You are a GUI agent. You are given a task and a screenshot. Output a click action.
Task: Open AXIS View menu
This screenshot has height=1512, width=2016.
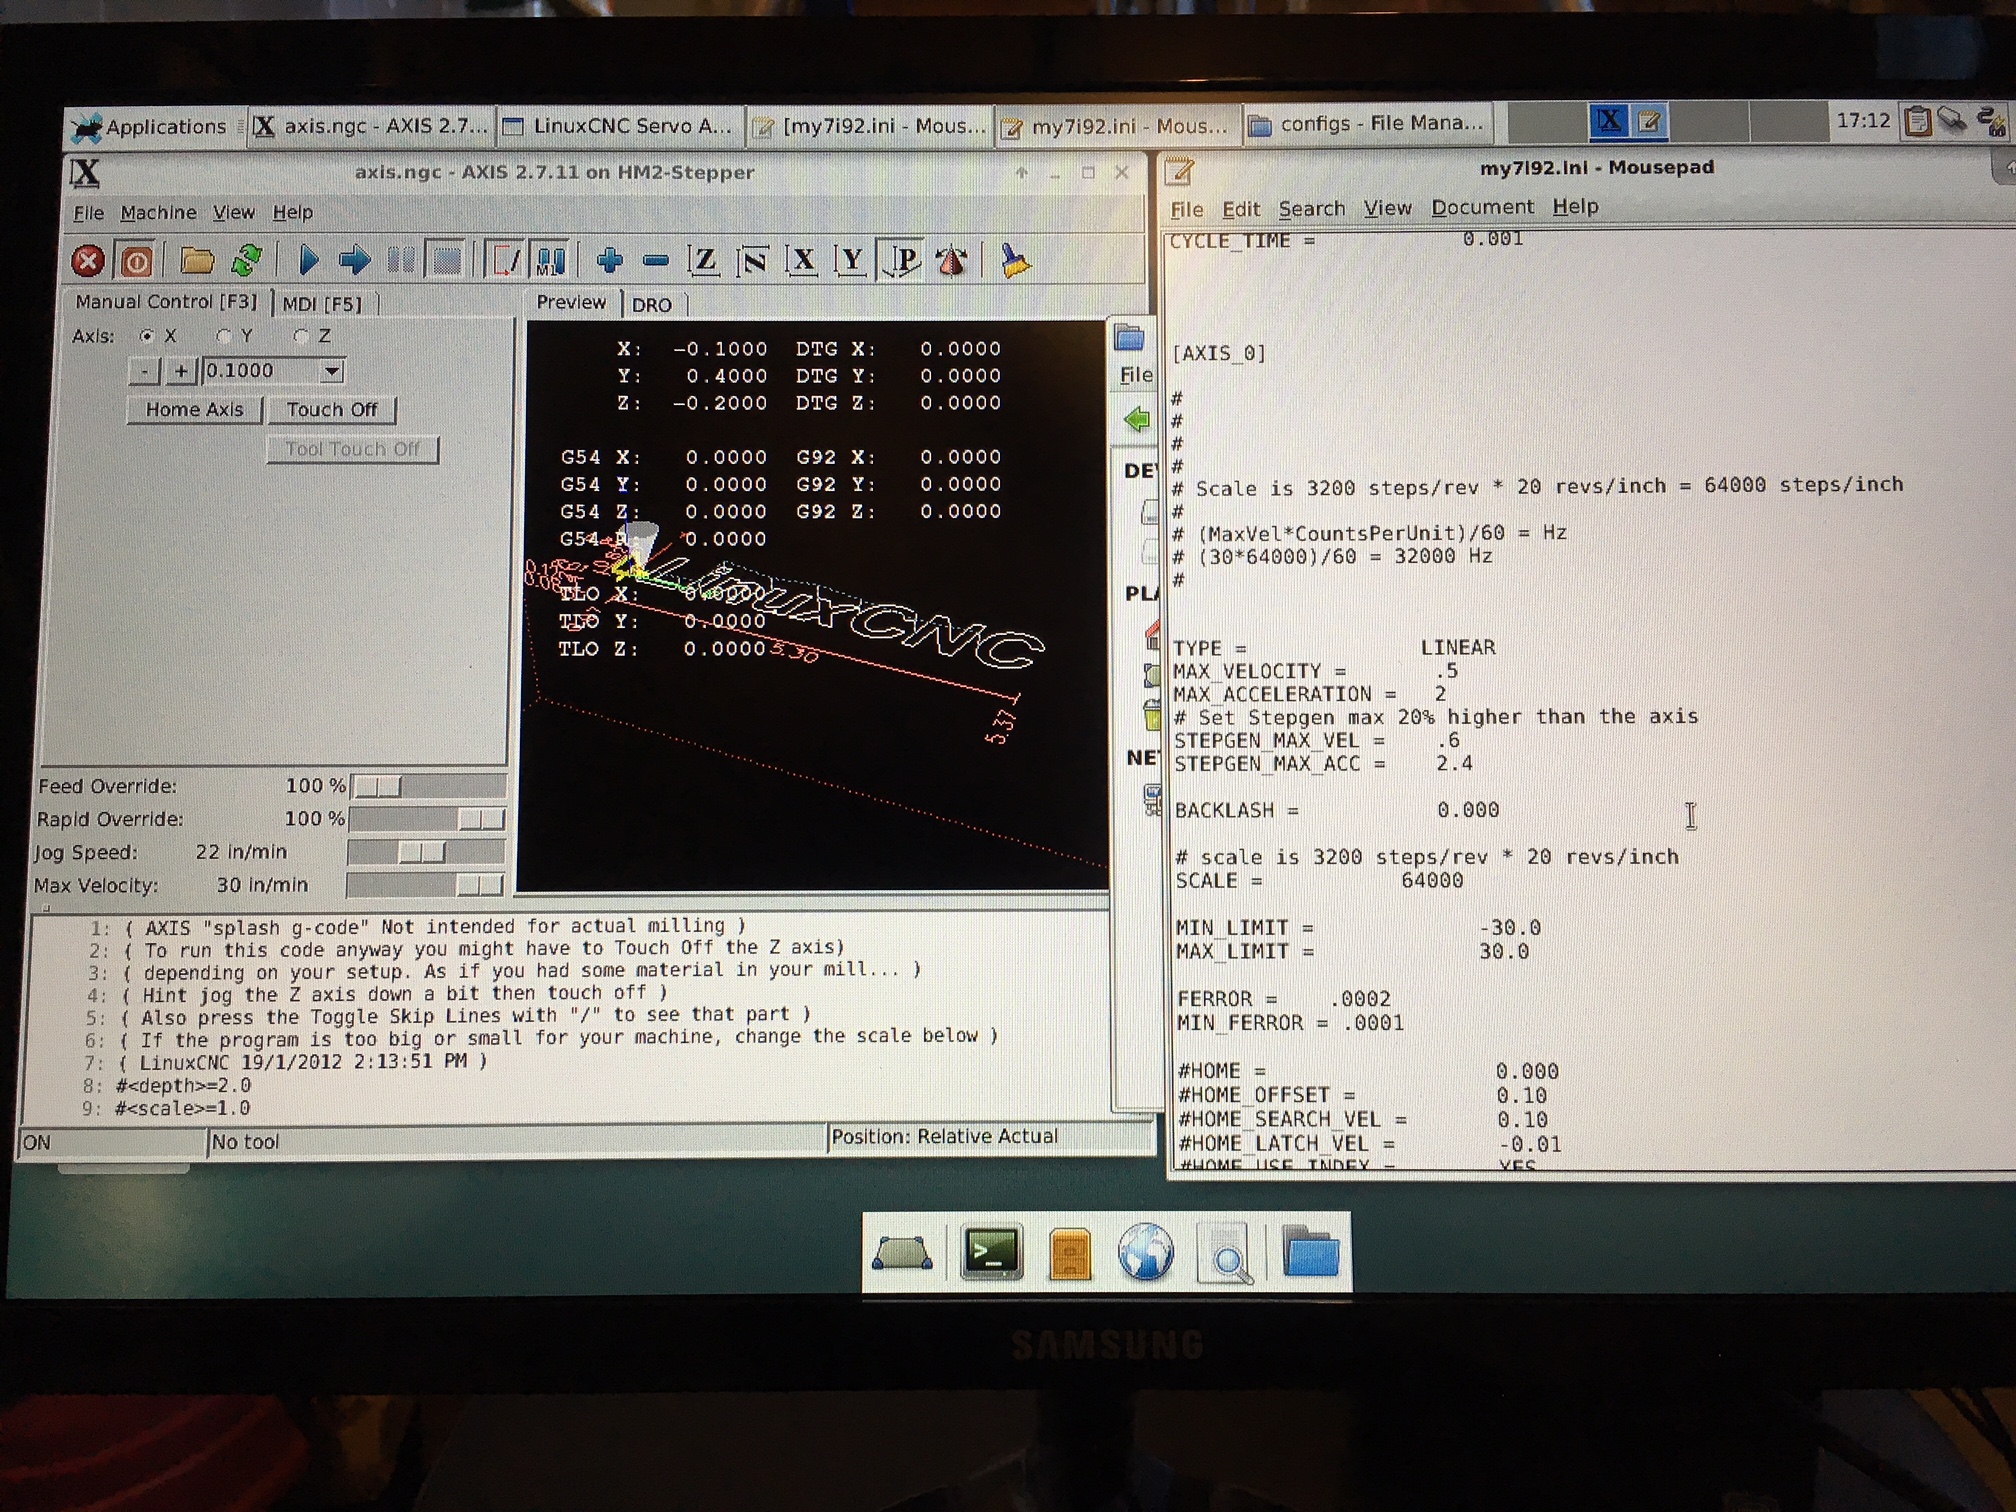click(x=234, y=213)
